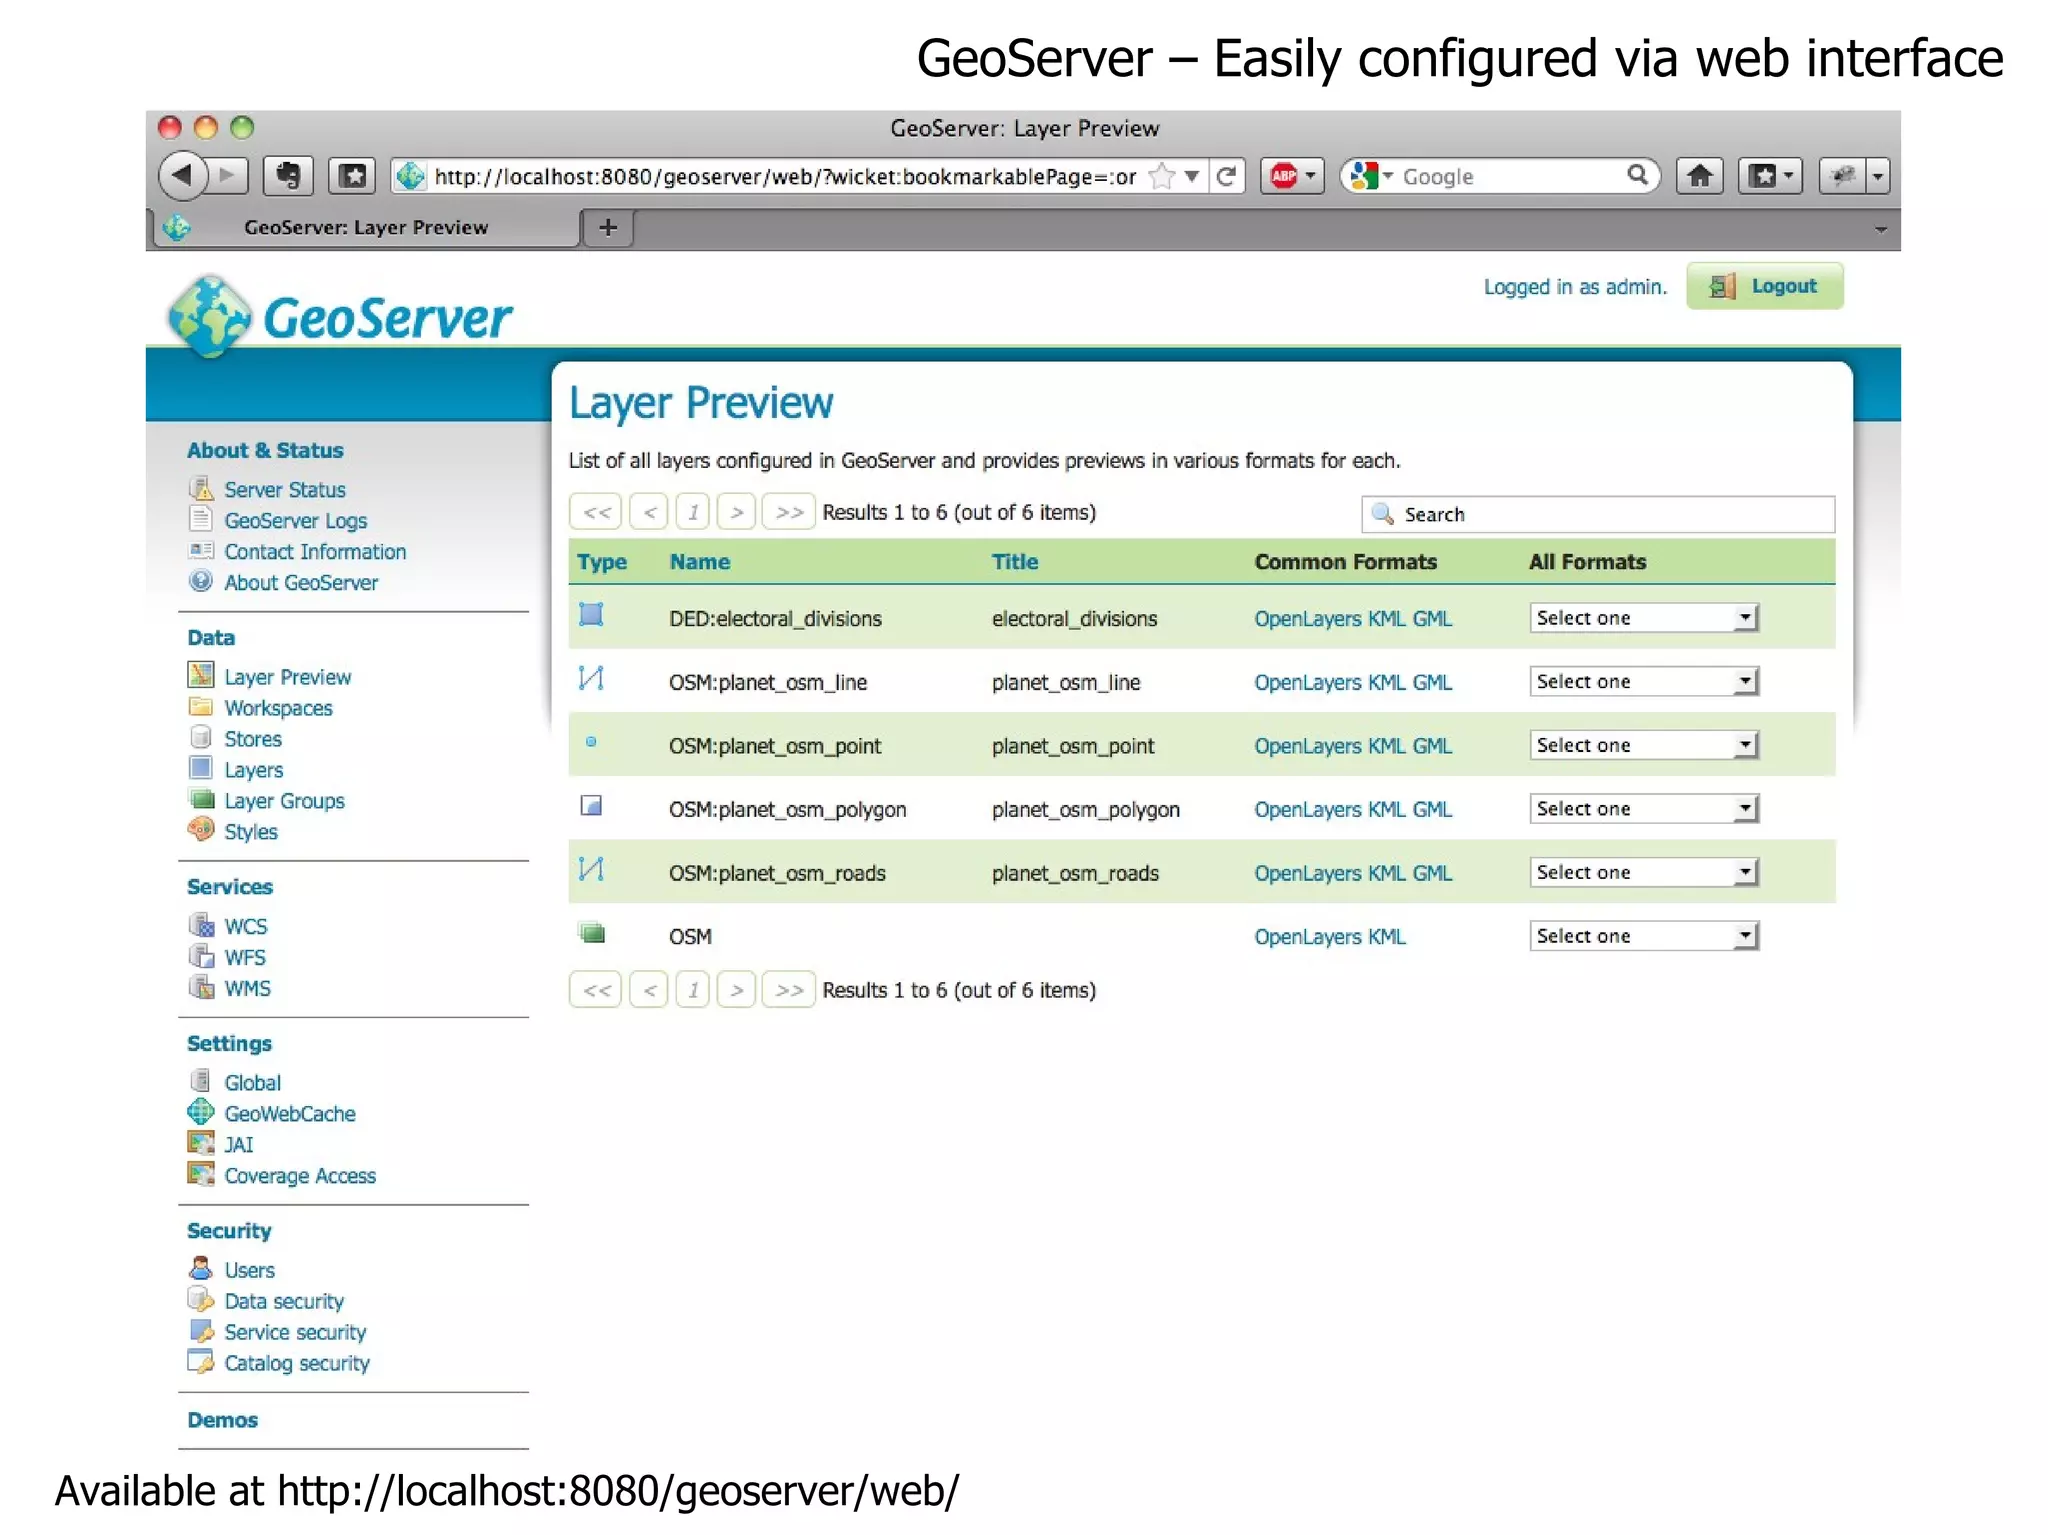
Task: Click the browser back arrow button
Action: 182,176
